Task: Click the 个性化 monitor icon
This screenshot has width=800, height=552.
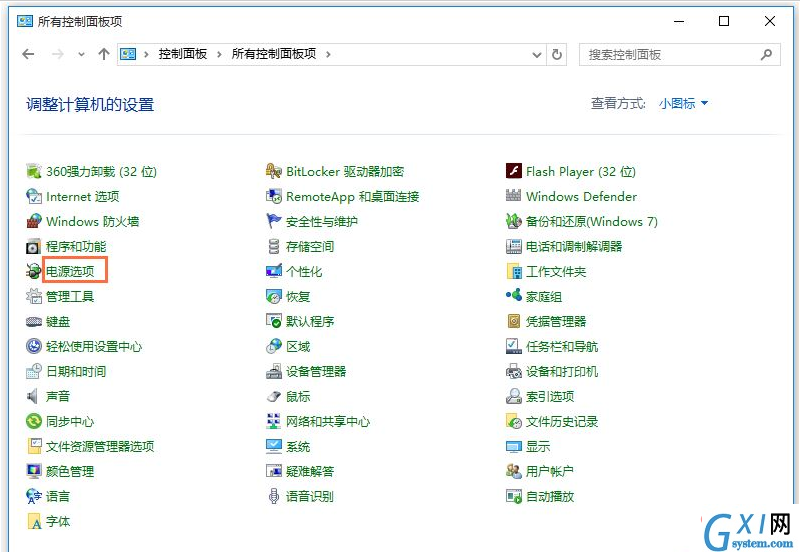Action: (x=274, y=271)
